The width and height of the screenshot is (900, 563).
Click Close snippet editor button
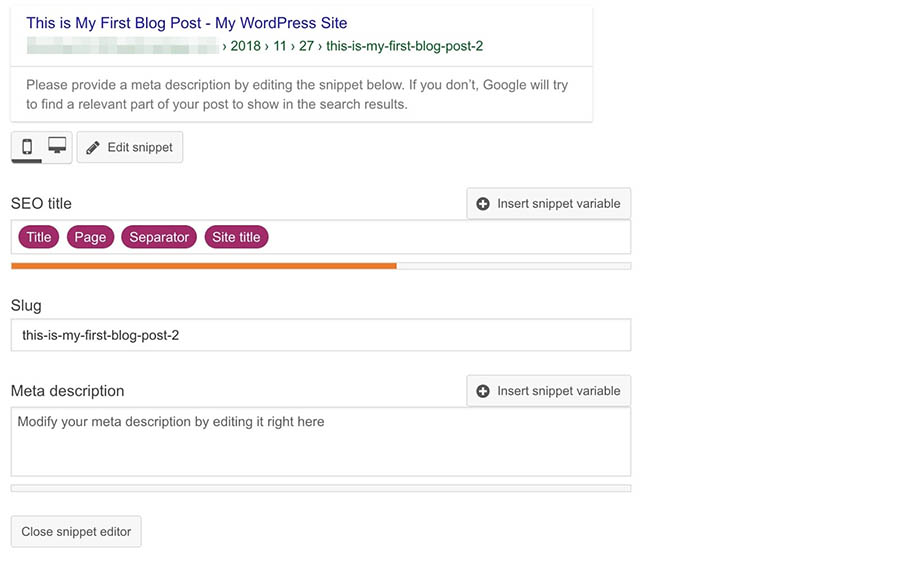click(x=76, y=531)
